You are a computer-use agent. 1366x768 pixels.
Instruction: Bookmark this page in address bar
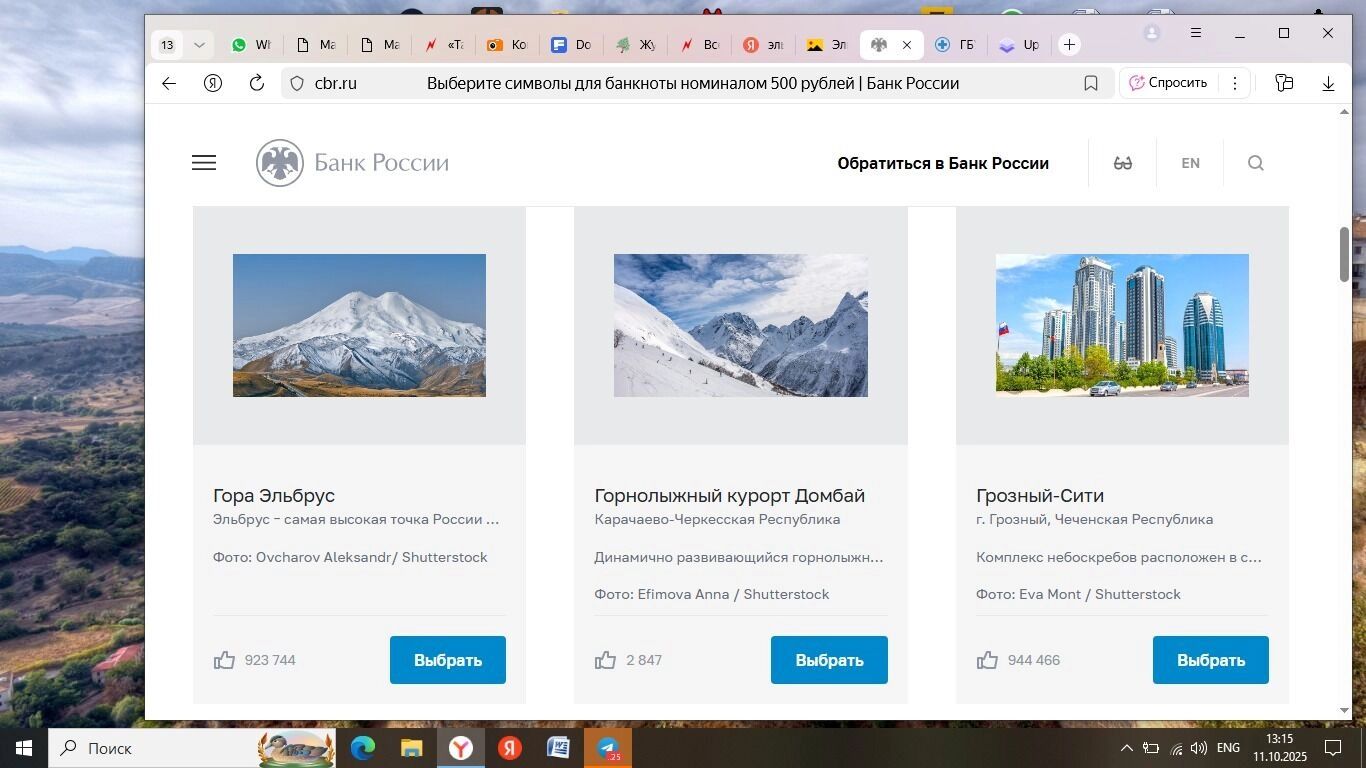(x=1091, y=83)
